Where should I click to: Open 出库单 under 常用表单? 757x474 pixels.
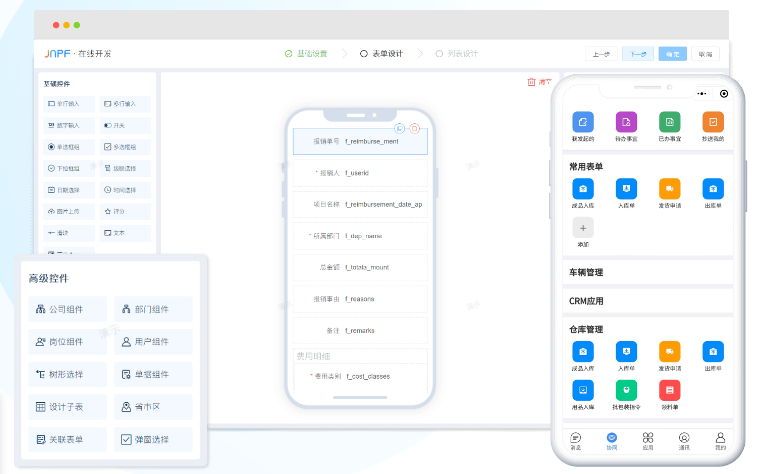[713, 193]
